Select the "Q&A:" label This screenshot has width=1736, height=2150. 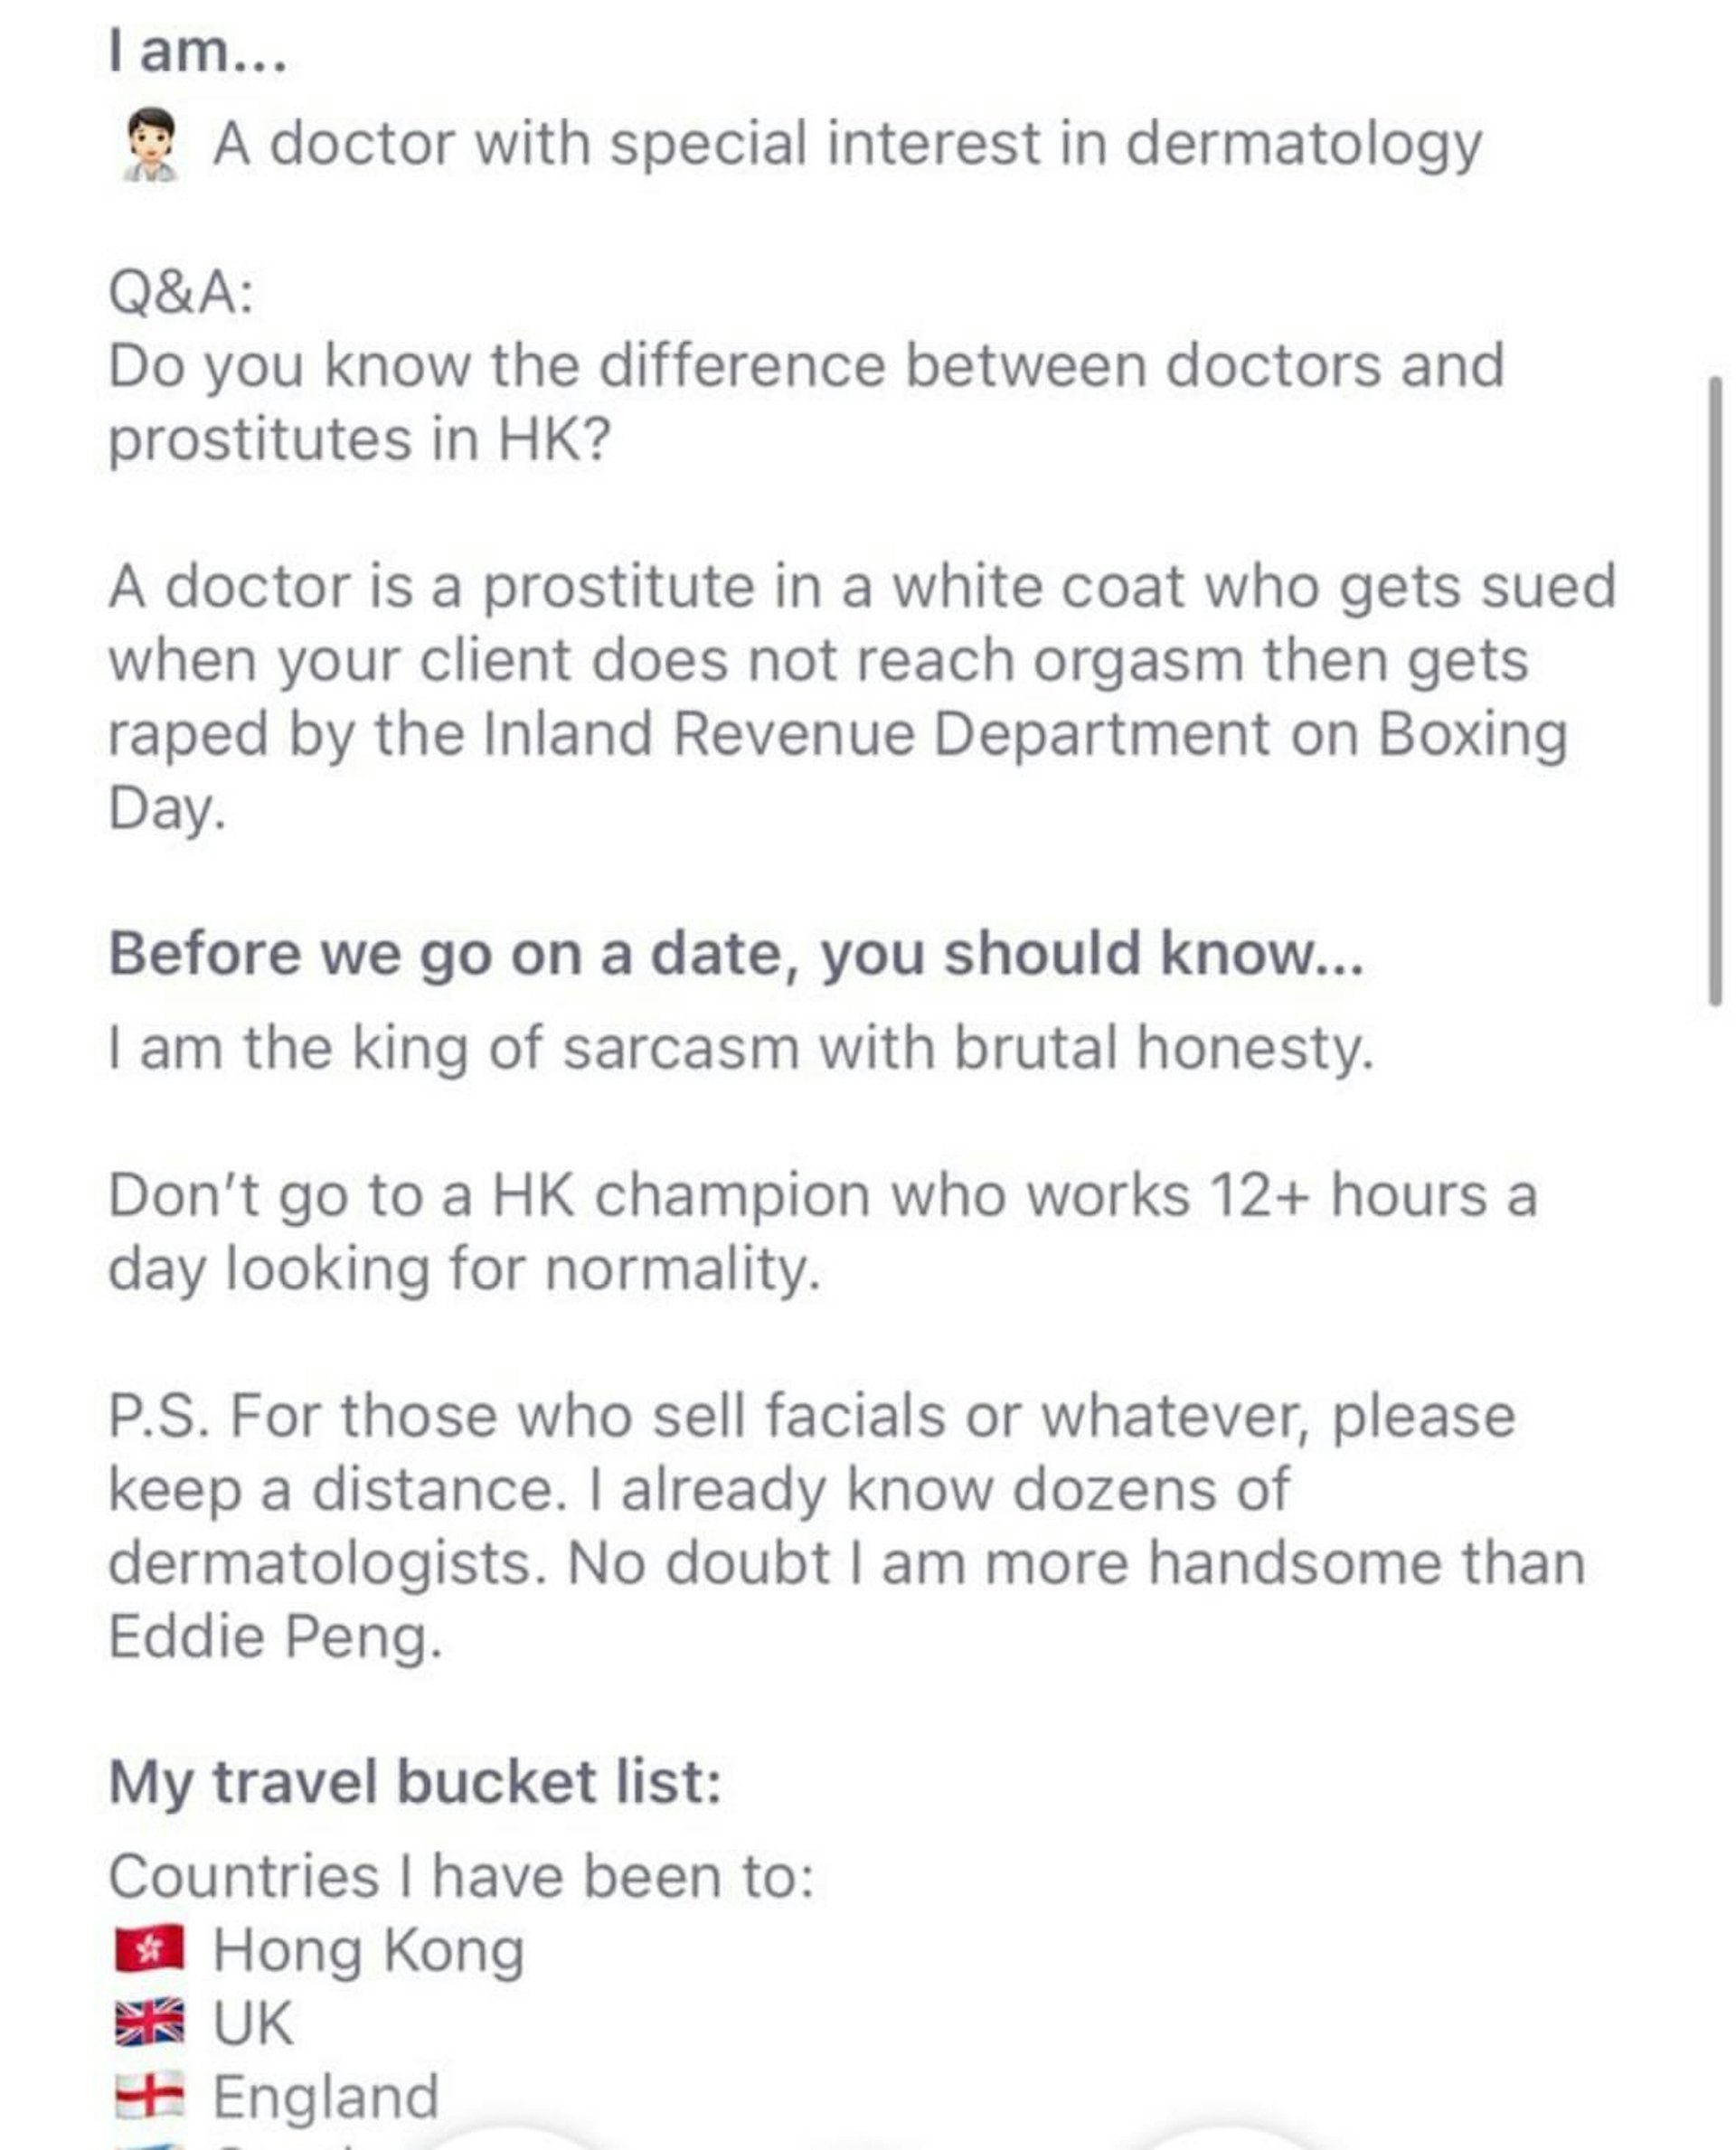[181, 292]
